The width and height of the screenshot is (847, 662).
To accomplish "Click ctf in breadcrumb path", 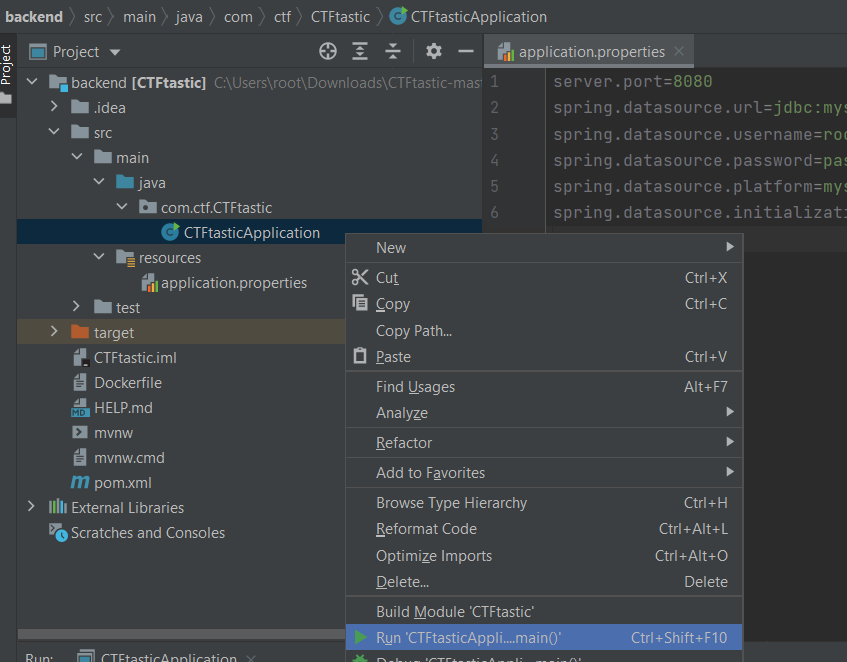I will click(282, 17).
